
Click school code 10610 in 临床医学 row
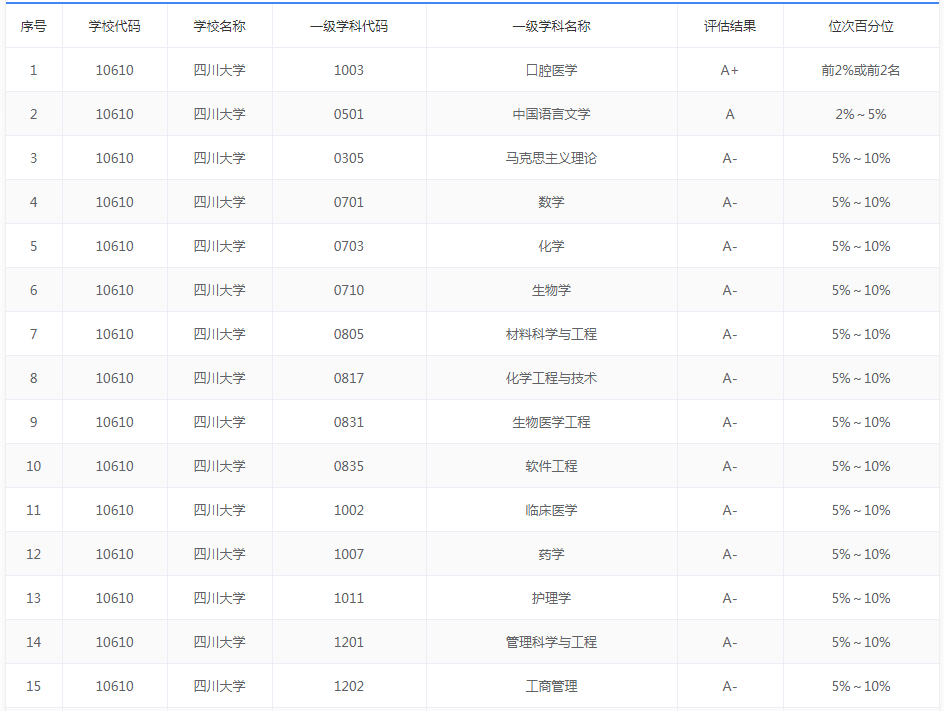(x=114, y=510)
